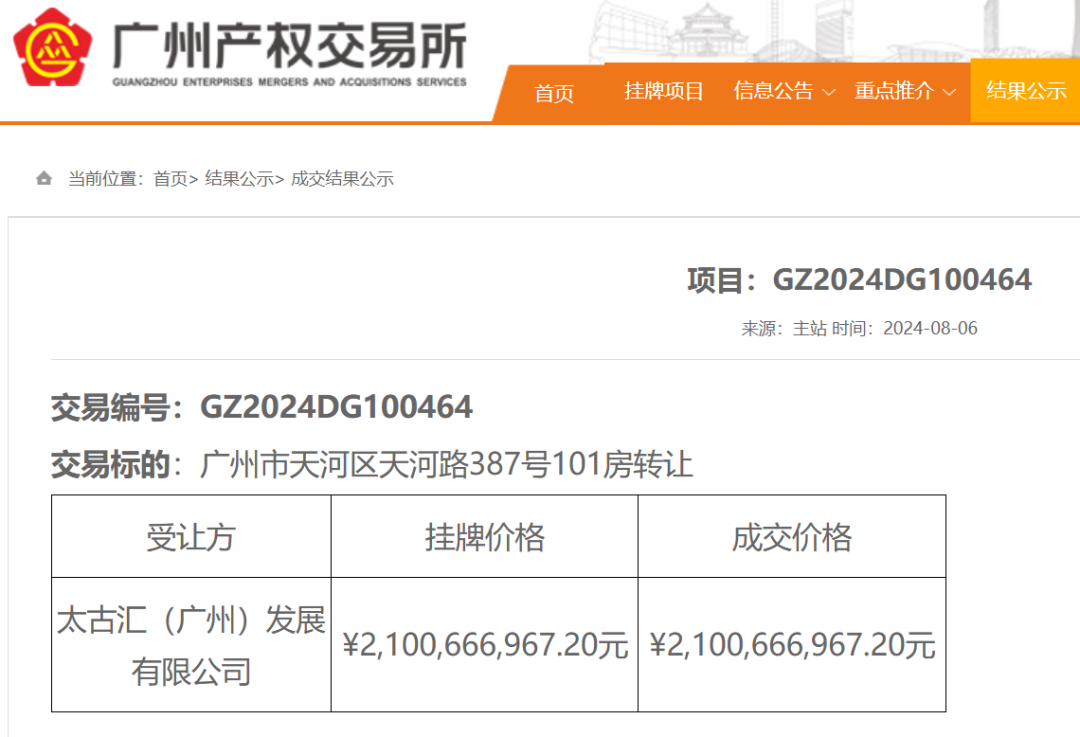The height and width of the screenshot is (737, 1080).
Task: Select the 结果公示 highlighted navigation tab
Action: click(1026, 90)
